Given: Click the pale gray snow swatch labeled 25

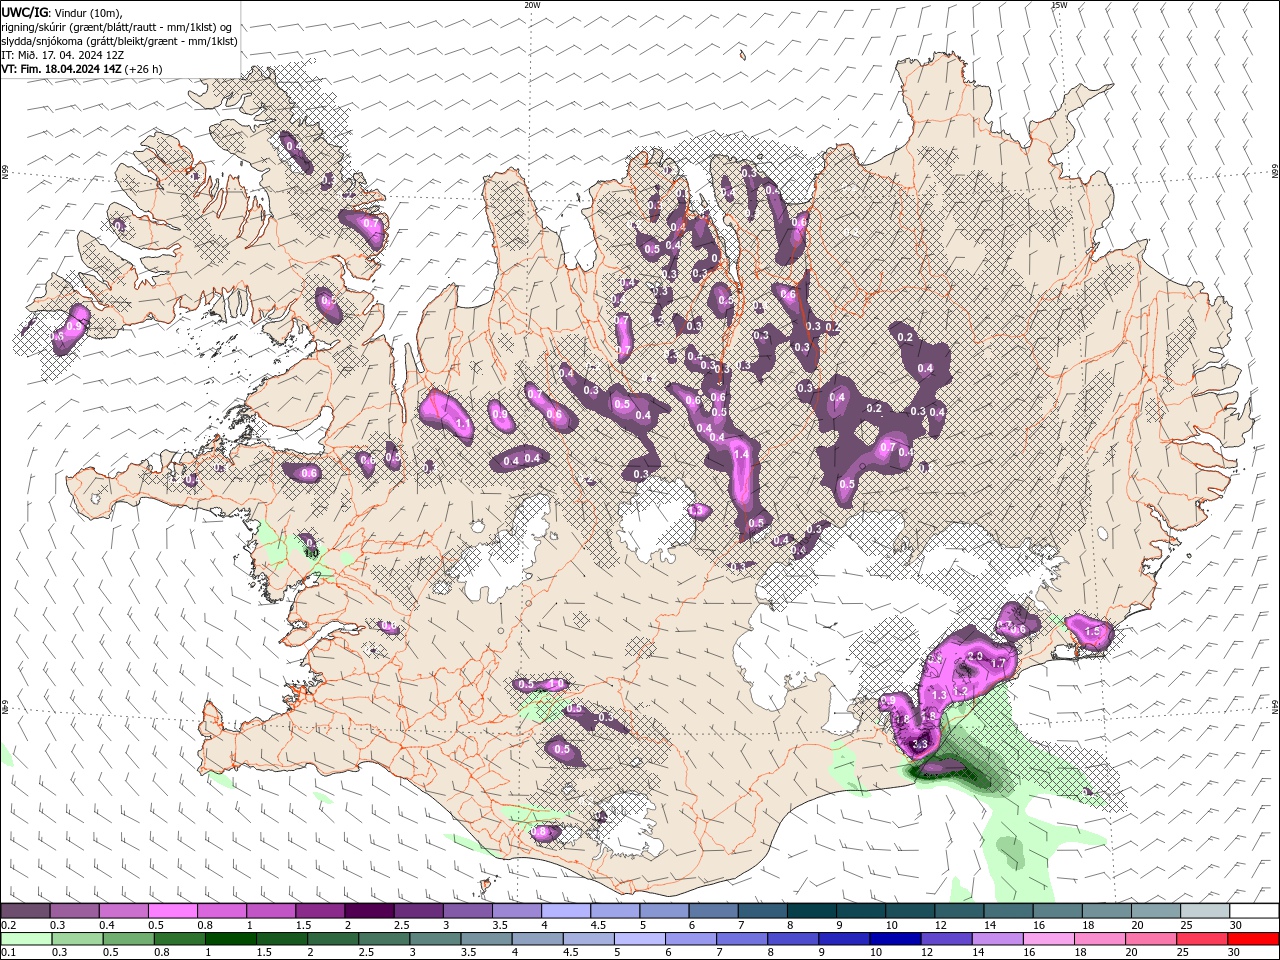Looking at the screenshot, I should pyautogui.click(x=1205, y=911).
